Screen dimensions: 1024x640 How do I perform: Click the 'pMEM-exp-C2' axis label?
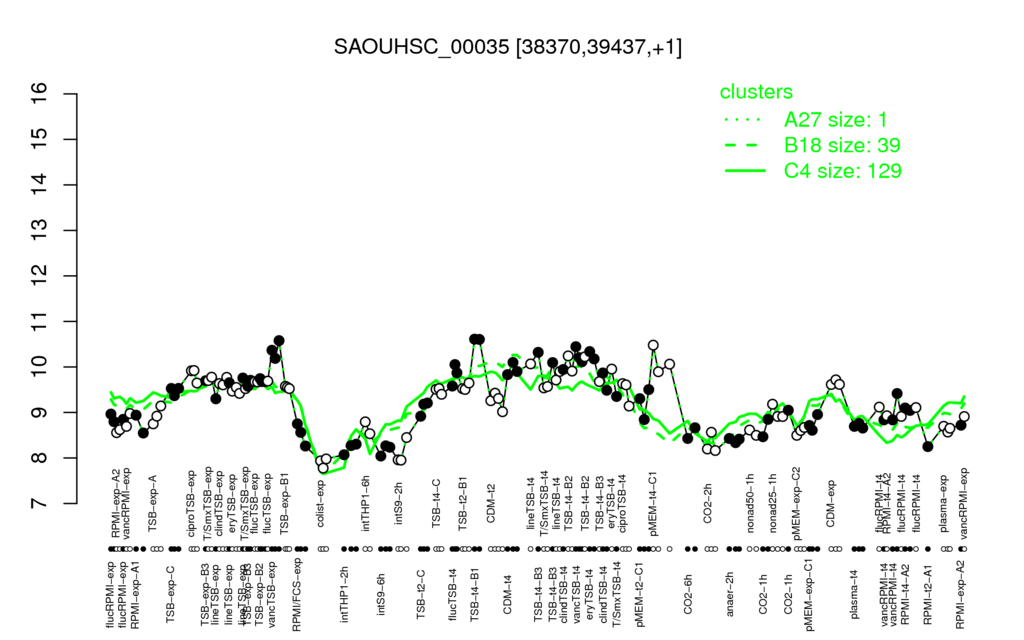[797, 502]
